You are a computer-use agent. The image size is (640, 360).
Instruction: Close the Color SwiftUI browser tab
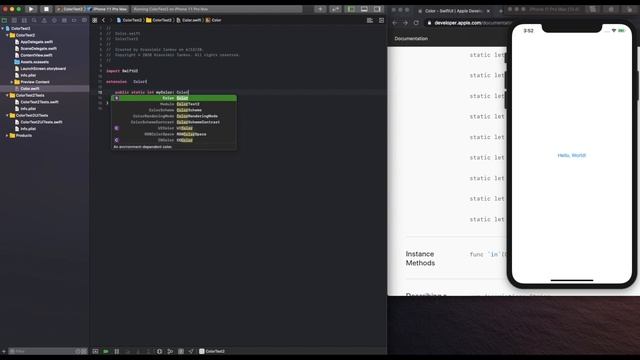pos(488,11)
